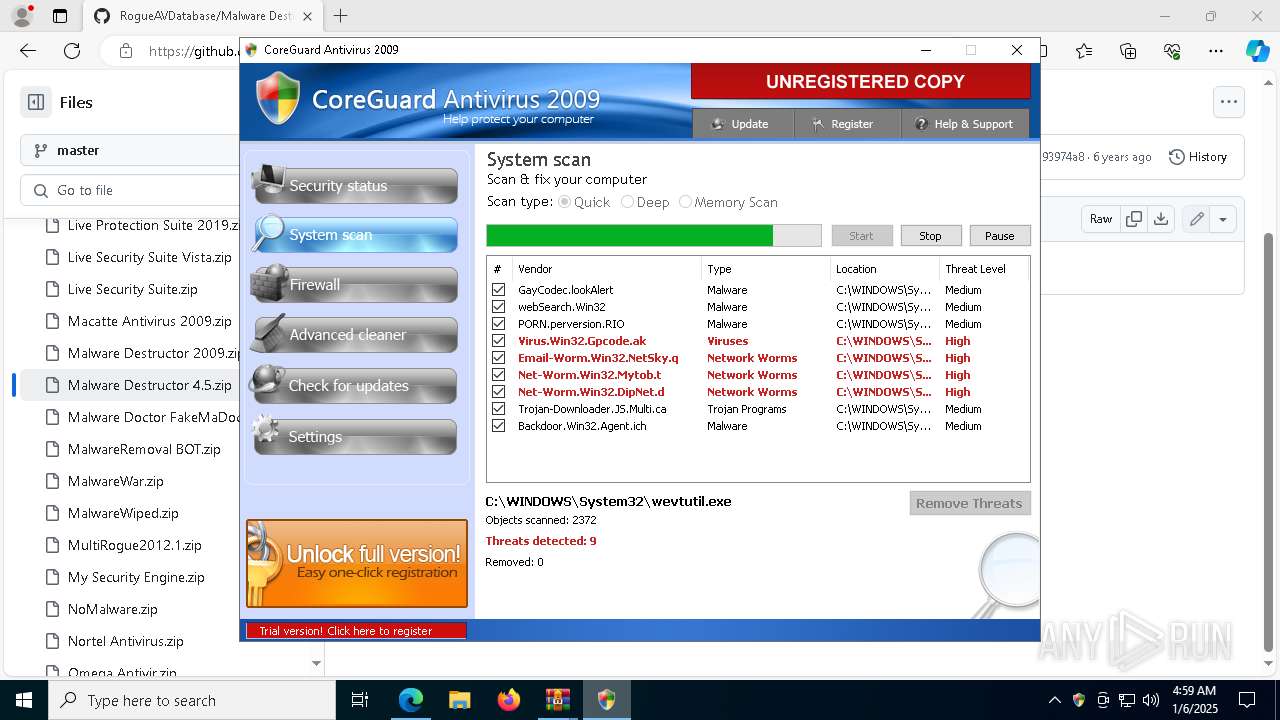This screenshot has width=1280, height=720.
Task: Open the Firewall section
Action: (x=355, y=284)
